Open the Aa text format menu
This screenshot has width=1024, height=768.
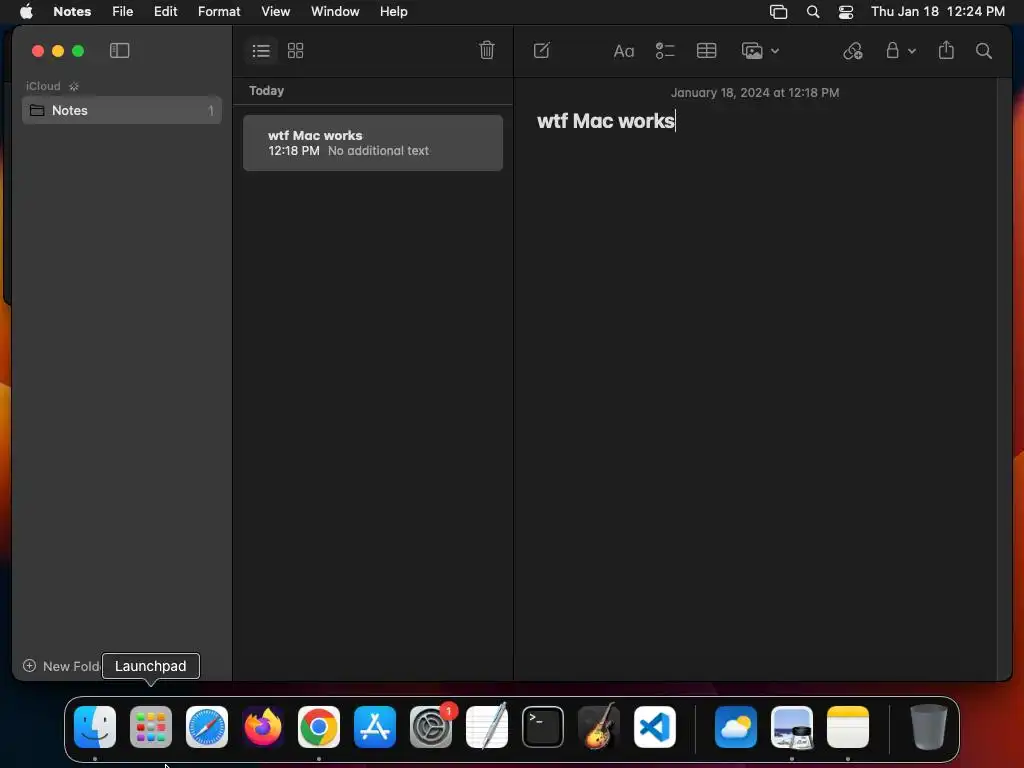tap(624, 51)
